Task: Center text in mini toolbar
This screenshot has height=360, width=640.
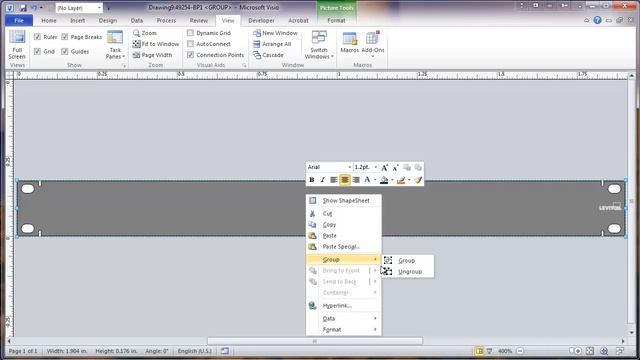Action: (344, 180)
